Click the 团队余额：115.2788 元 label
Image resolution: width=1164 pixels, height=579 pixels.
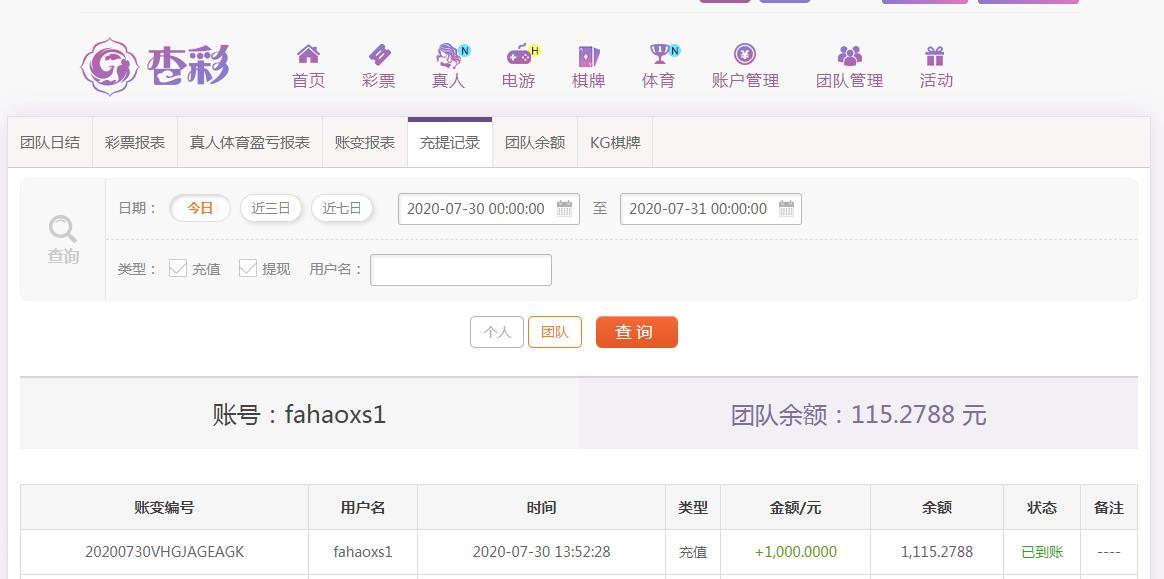point(858,414)
